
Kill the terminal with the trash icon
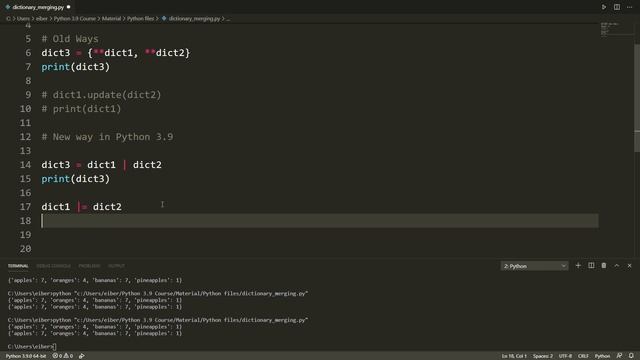tap(604, 266)
